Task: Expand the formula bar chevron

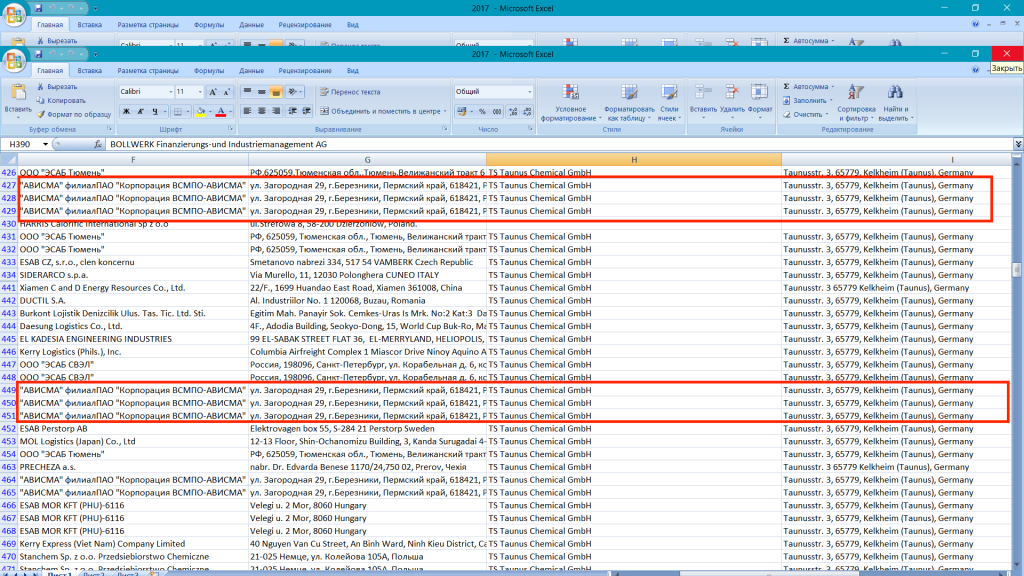Action: tap(1017, 145)
